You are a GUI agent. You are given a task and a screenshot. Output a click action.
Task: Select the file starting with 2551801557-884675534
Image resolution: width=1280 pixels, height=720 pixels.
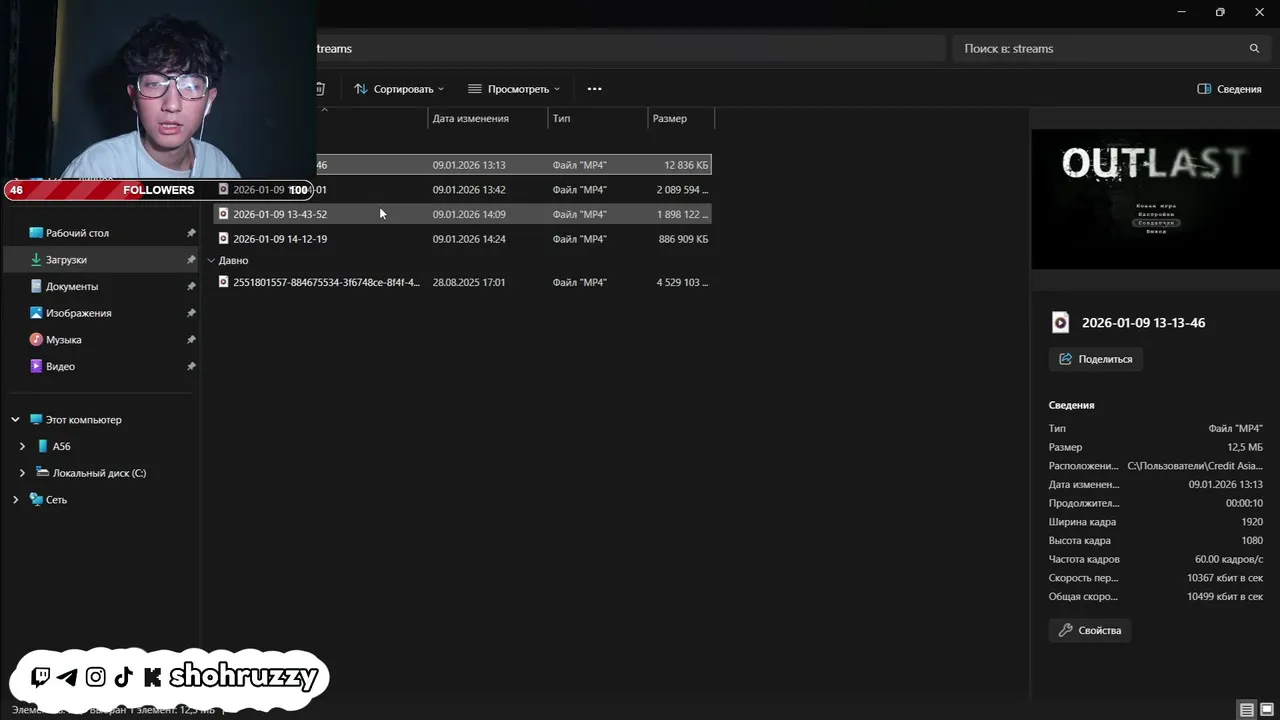(462, 282)
